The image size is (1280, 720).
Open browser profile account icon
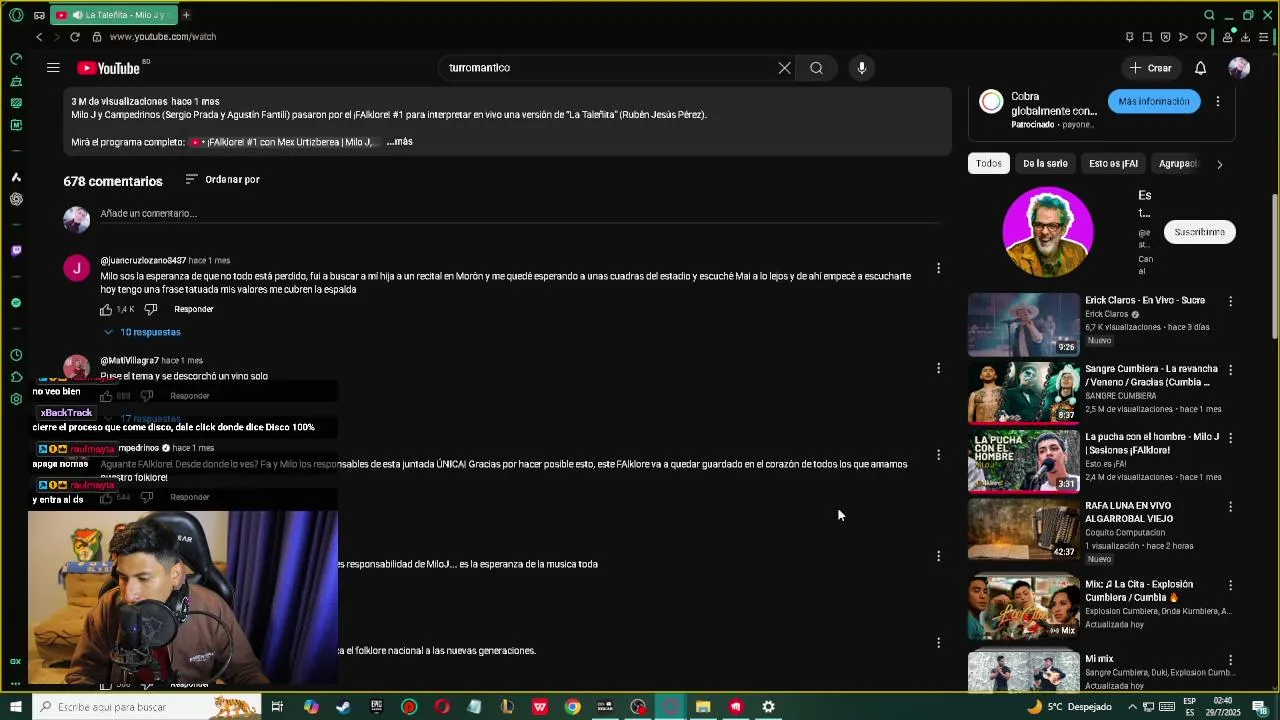coord(1227,37)
